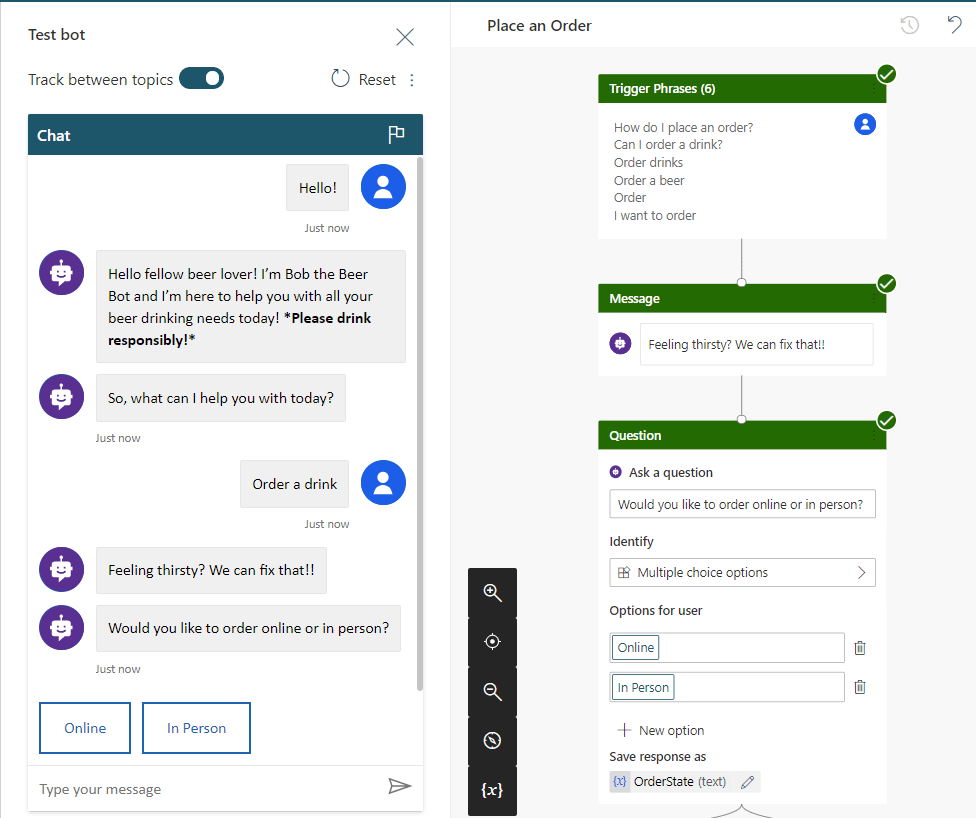This screenshot has height=818, width=976.
Task: Delete the In Person option trash icon
Action: (x=860, y=687)
